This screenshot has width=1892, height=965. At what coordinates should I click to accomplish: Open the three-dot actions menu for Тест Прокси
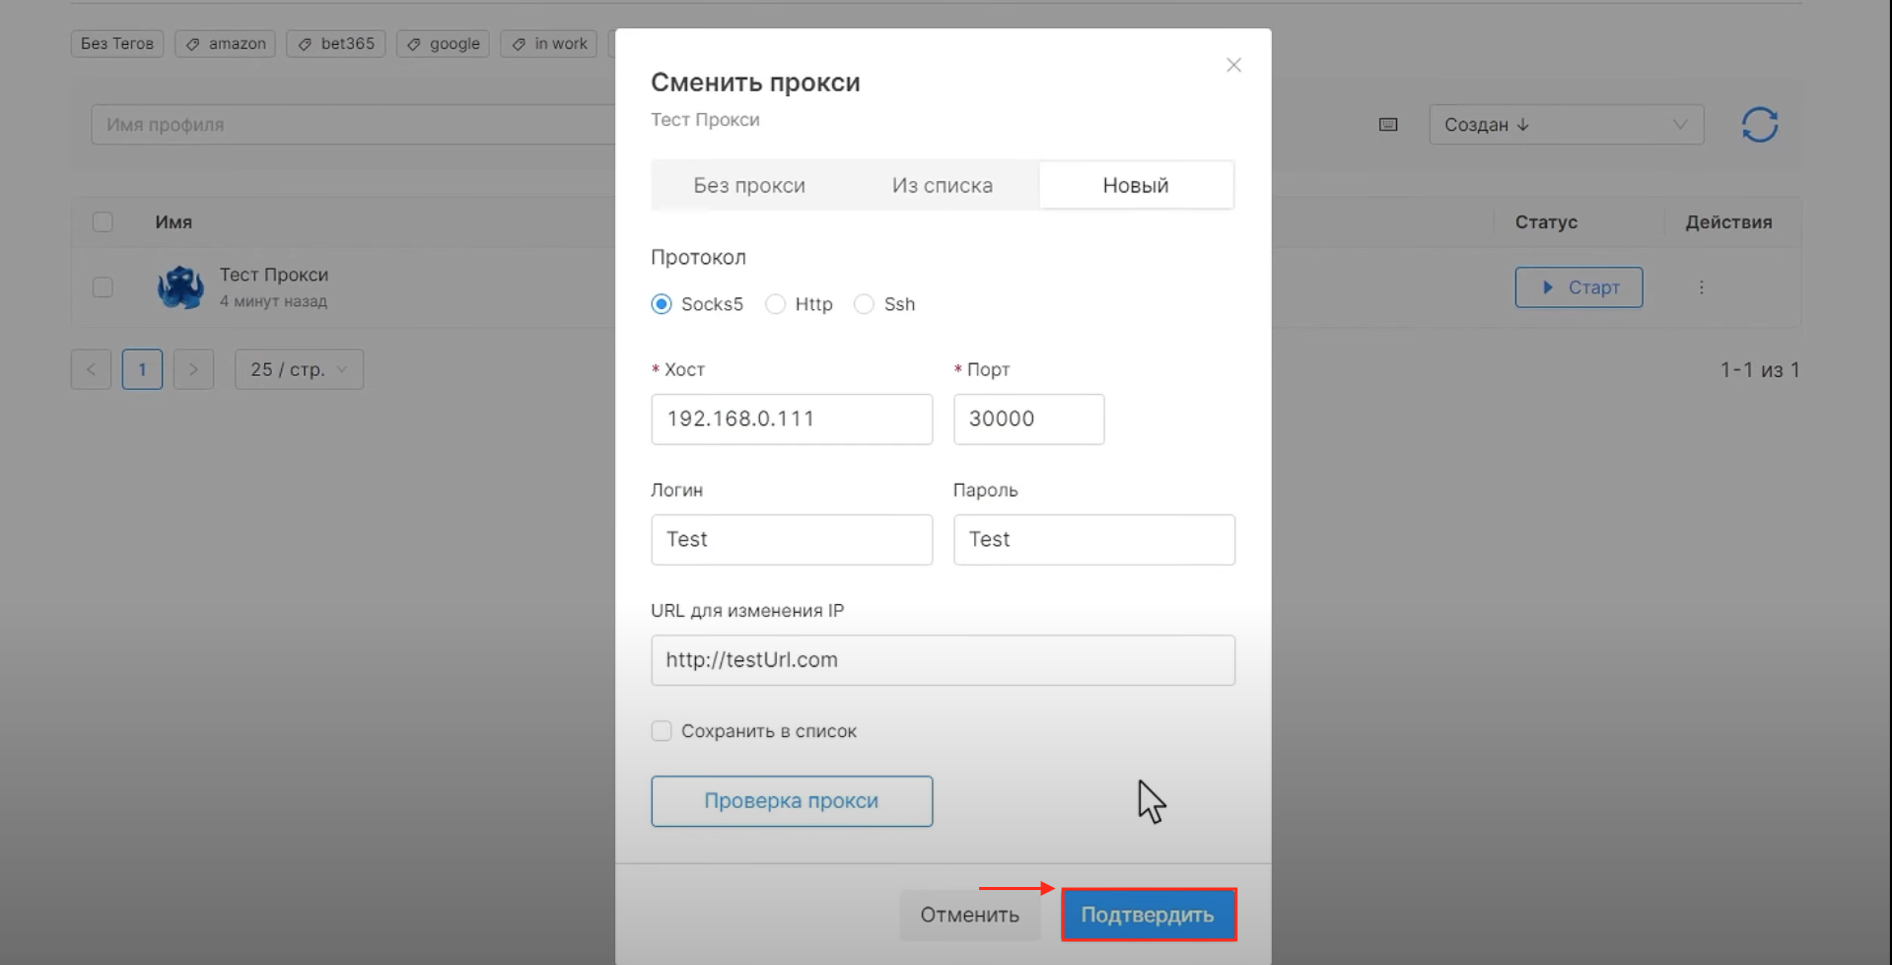coord(1701,287)
